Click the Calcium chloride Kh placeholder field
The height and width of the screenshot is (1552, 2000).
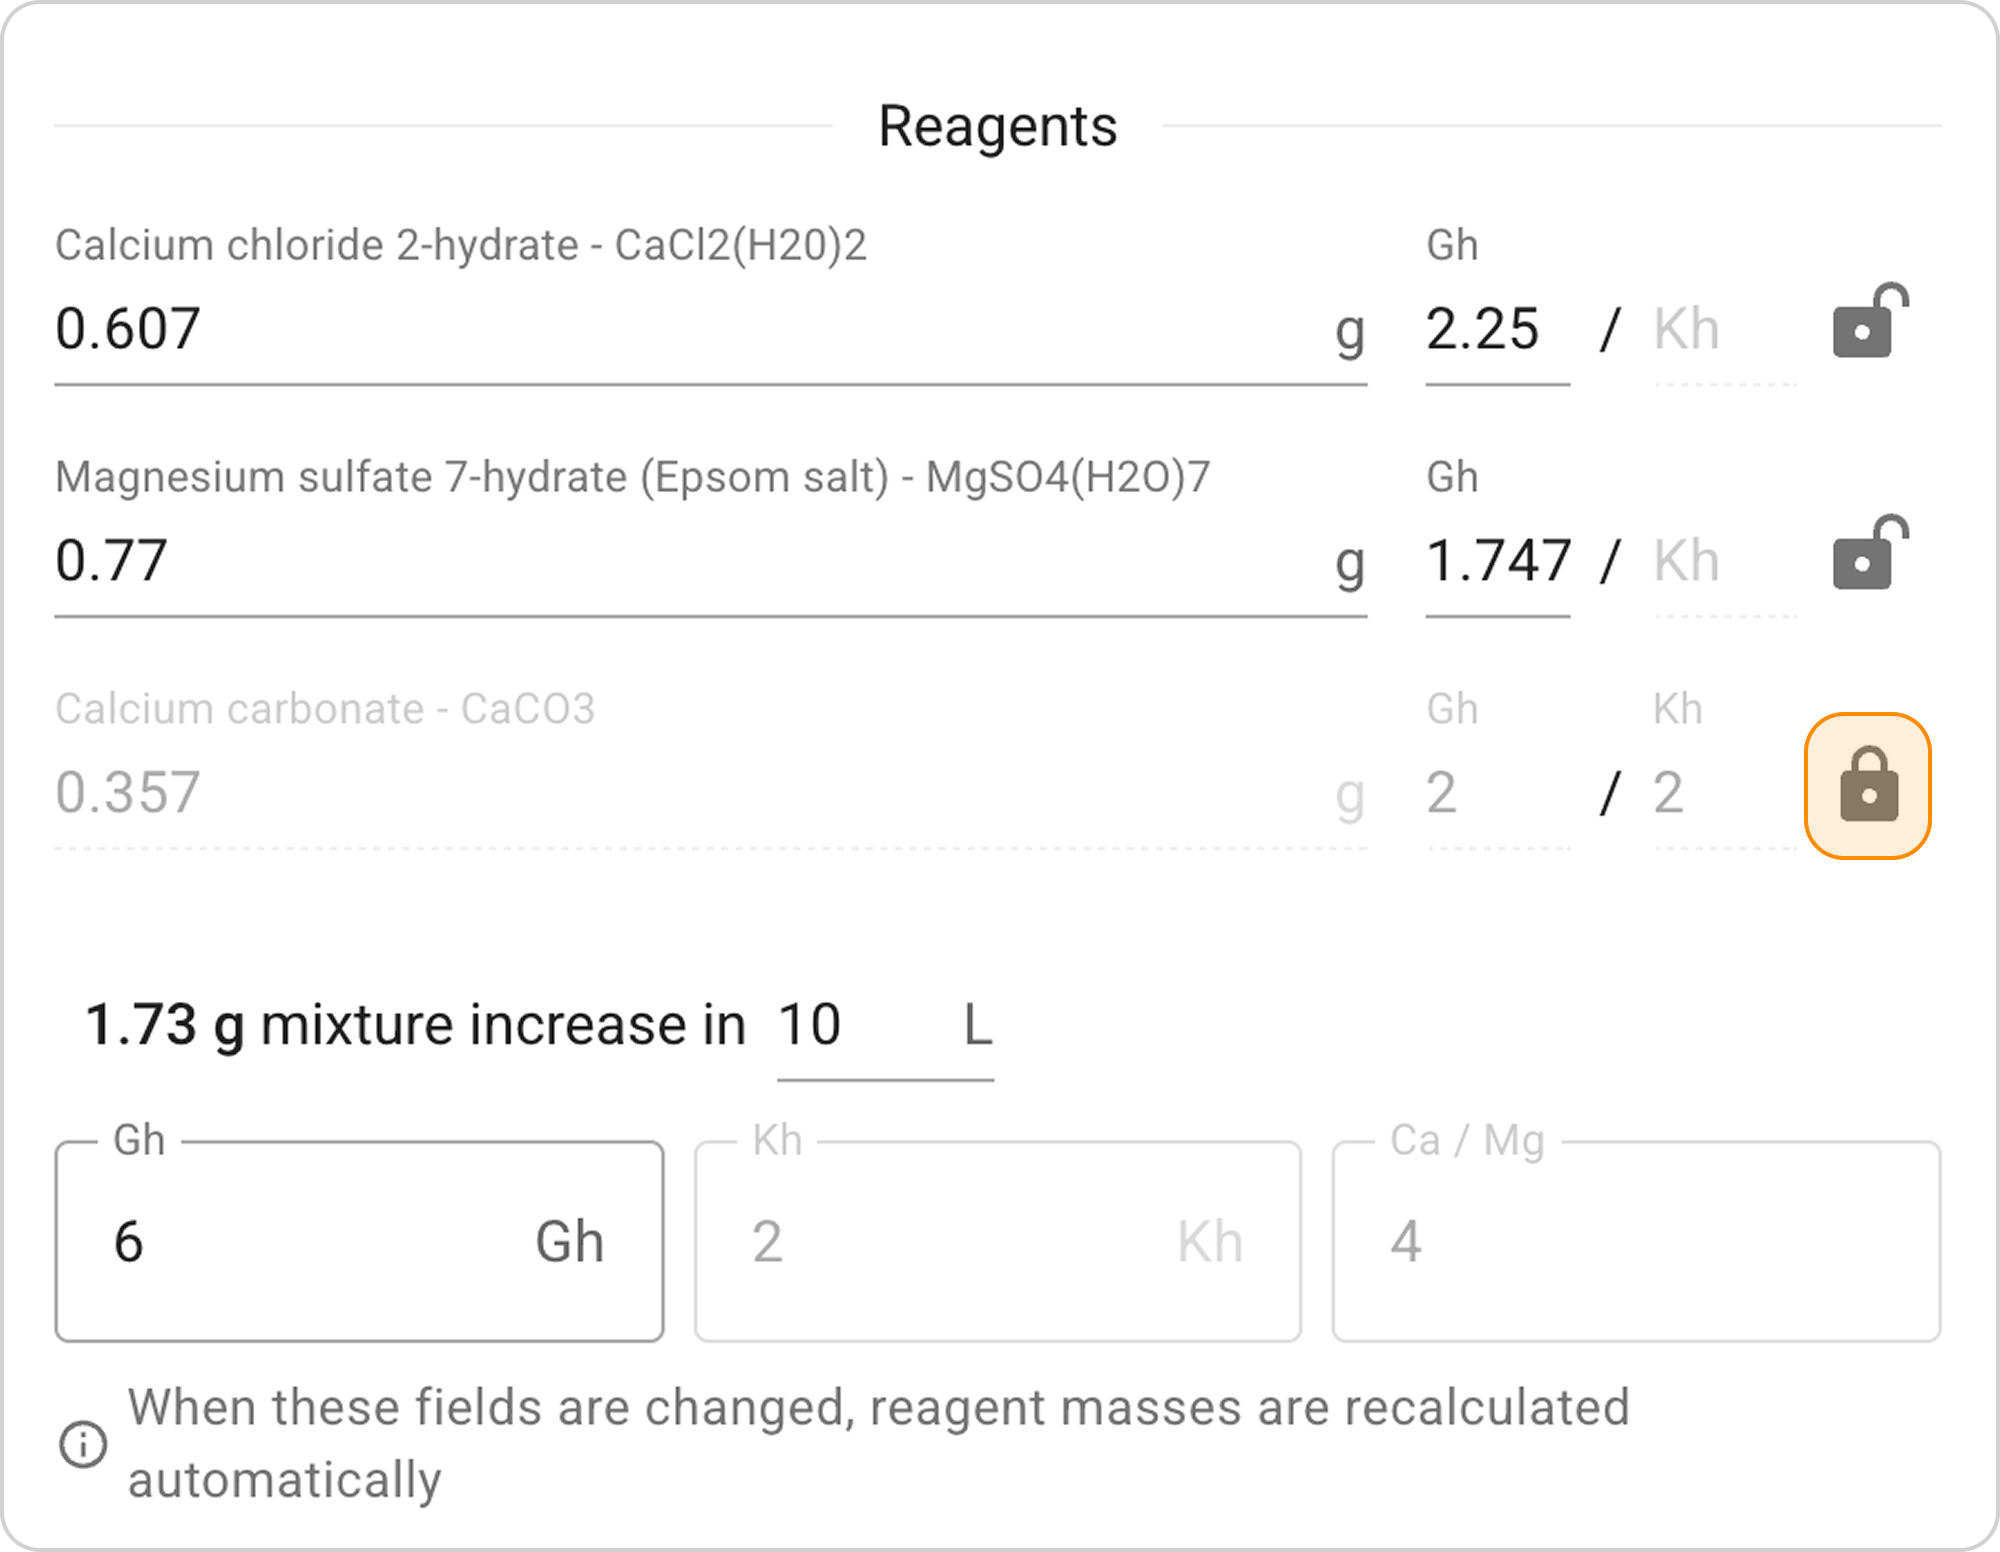pos(1723,329)
